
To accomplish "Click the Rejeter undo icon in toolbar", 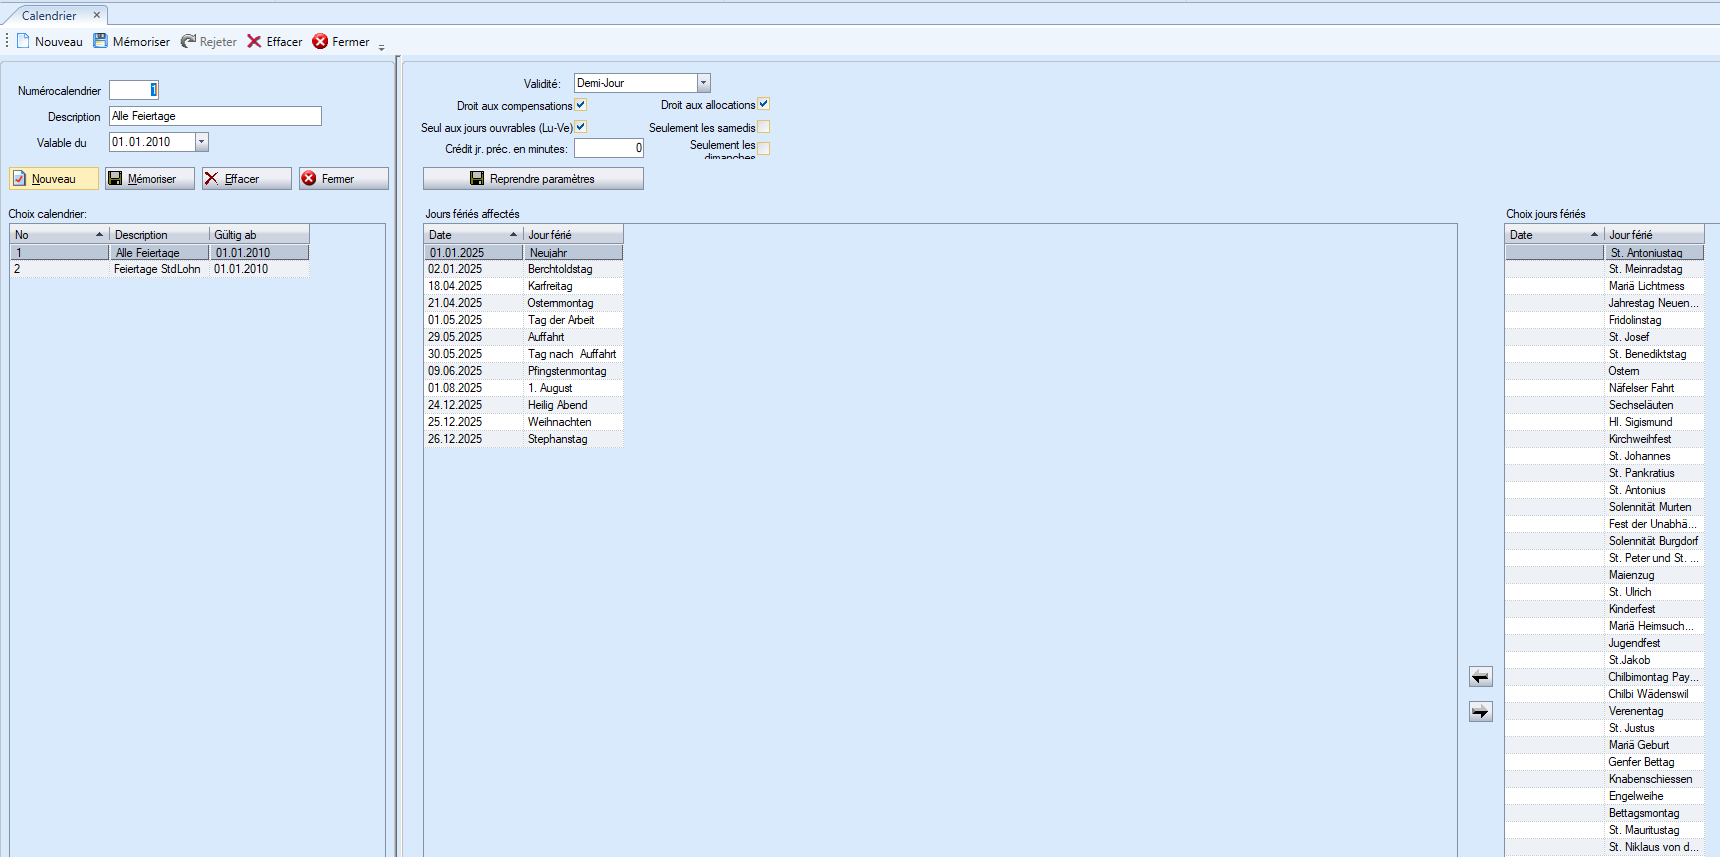I will click(188, 41).
